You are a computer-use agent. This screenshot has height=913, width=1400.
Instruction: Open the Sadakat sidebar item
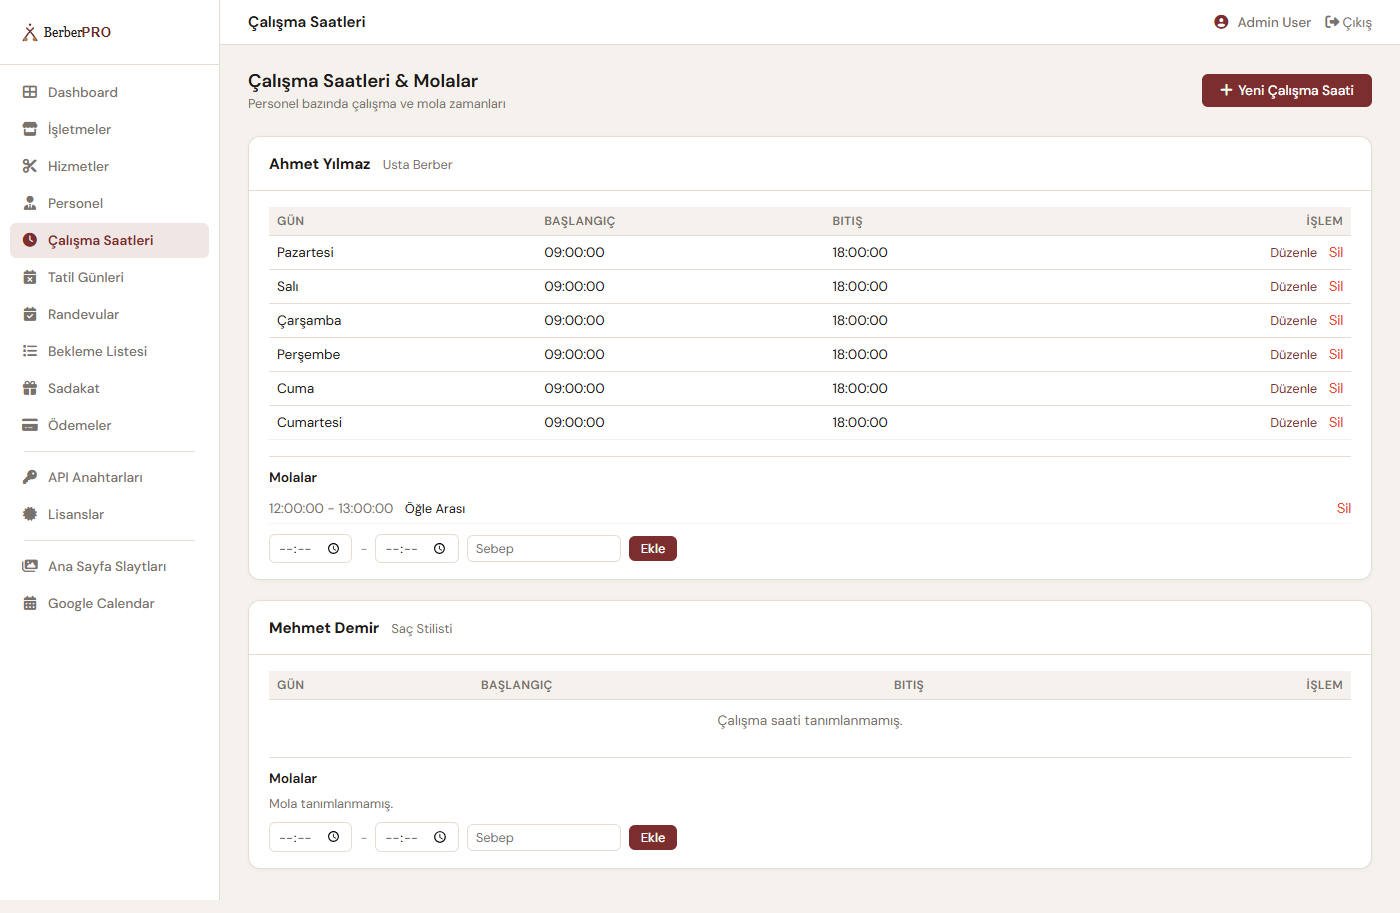[109, 388]
